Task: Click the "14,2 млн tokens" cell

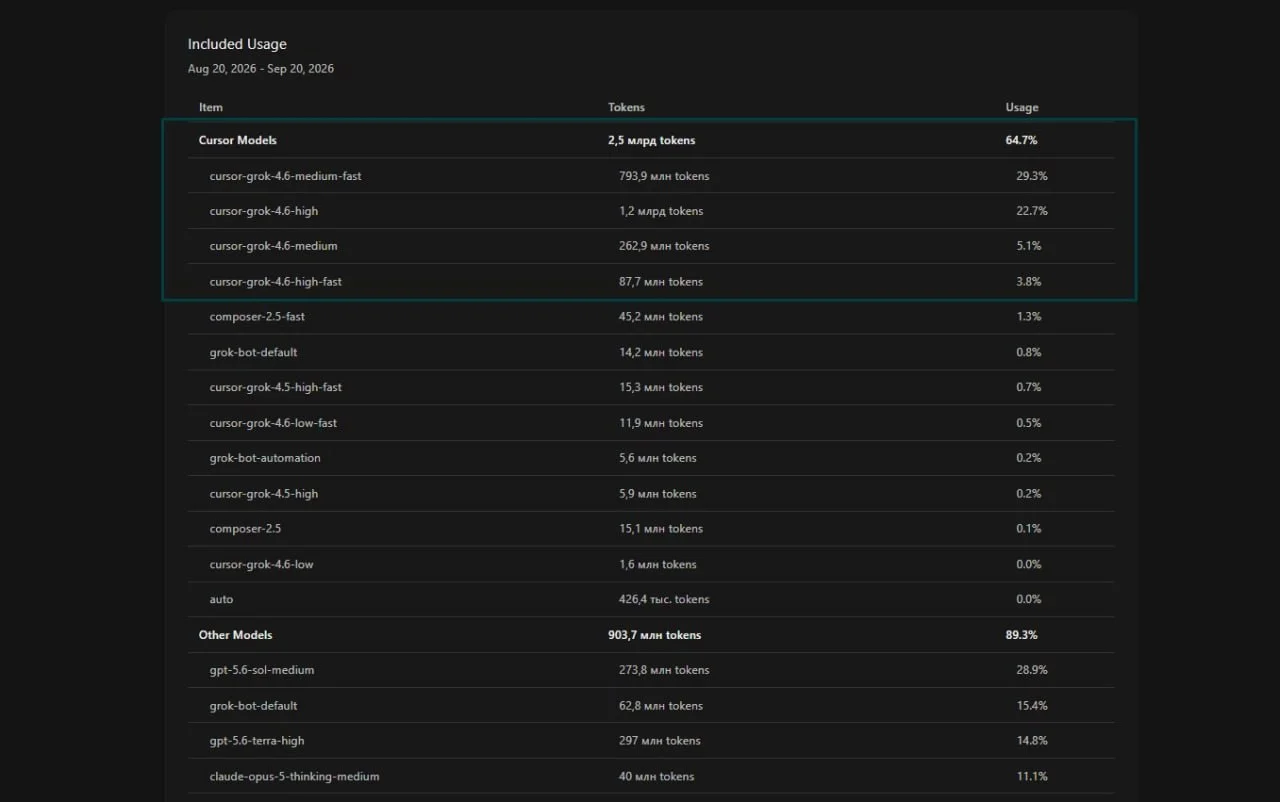Action: click(661, 352)
